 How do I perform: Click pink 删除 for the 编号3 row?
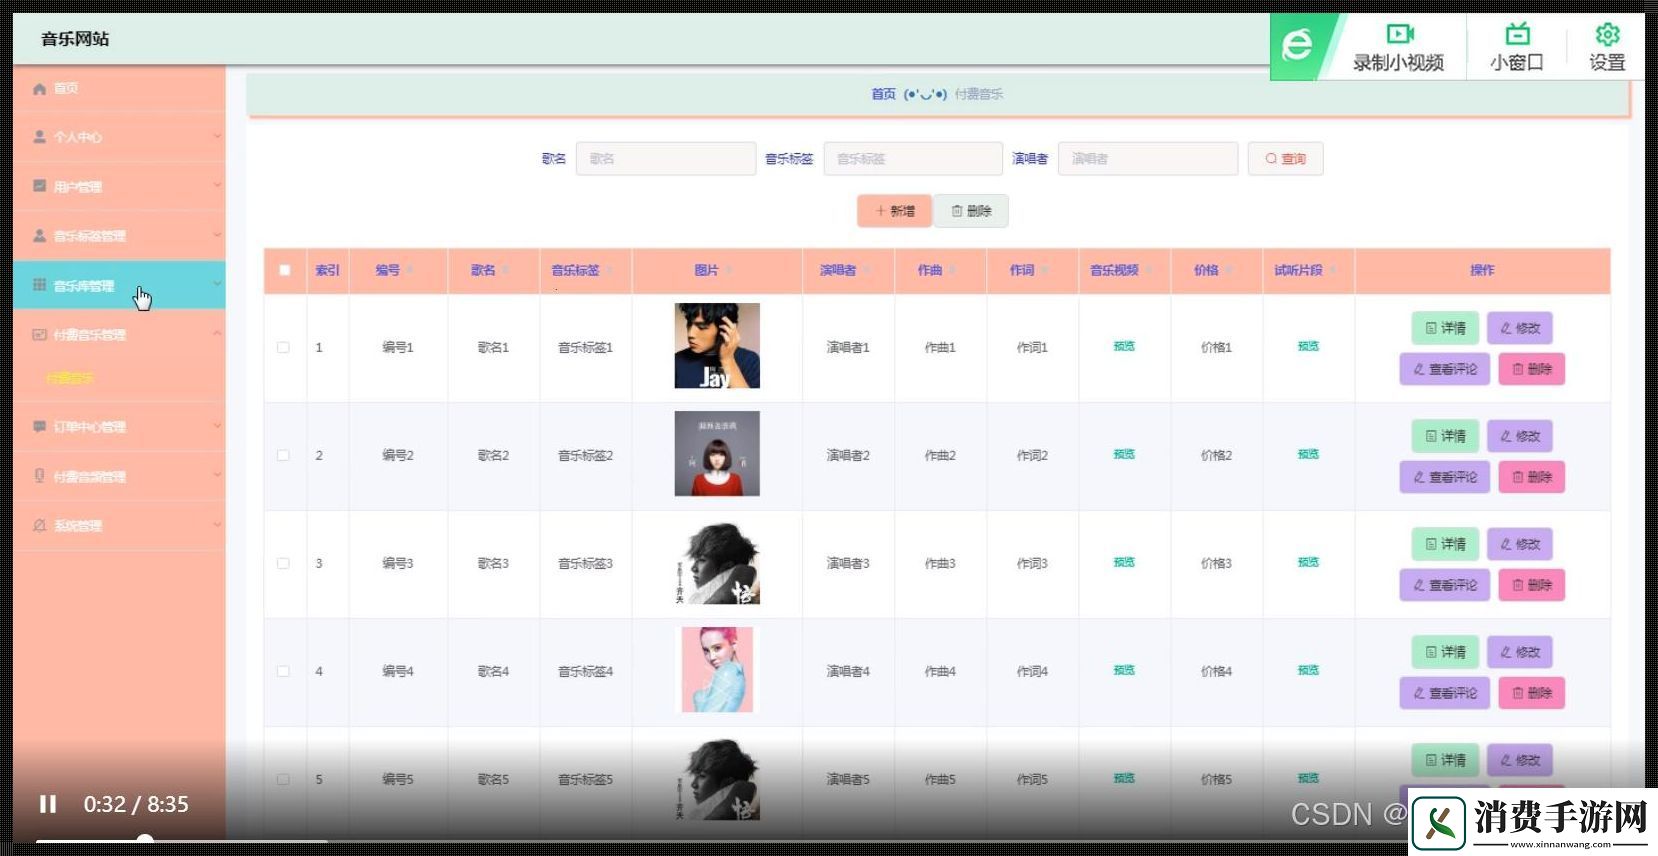pyautogui.click(x=1531, y=585)
